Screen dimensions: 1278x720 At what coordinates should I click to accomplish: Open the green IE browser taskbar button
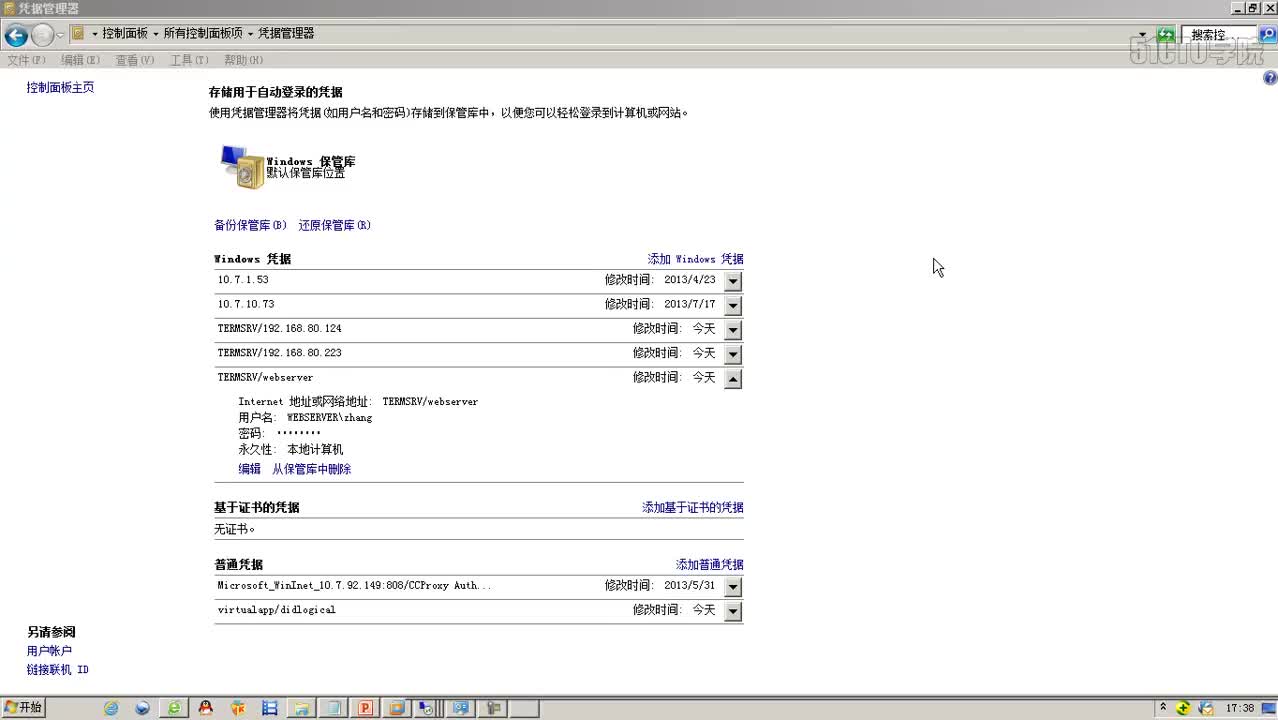(174, 708)
